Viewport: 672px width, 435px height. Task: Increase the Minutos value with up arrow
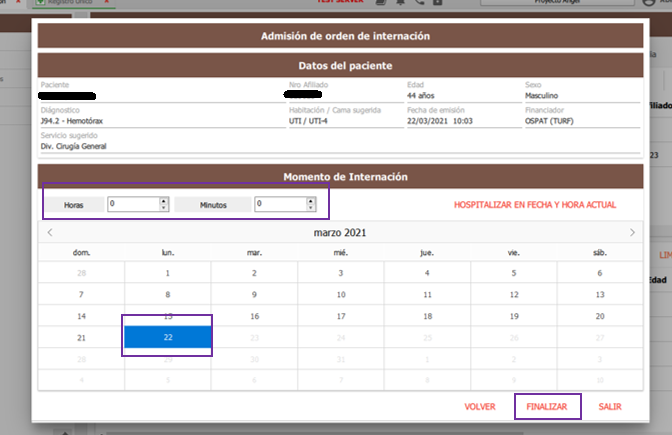(311, 200)
